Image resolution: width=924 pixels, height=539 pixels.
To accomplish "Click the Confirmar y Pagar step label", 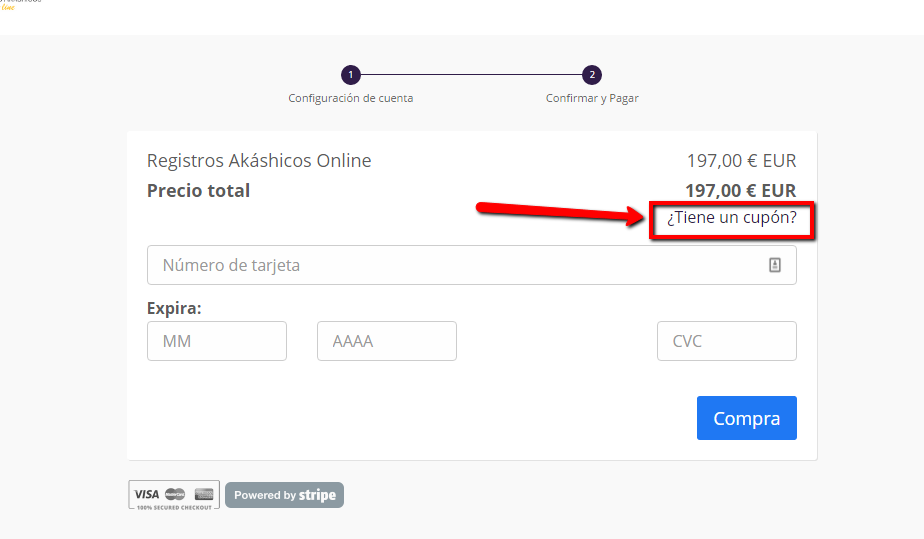I will click(592, 98).
